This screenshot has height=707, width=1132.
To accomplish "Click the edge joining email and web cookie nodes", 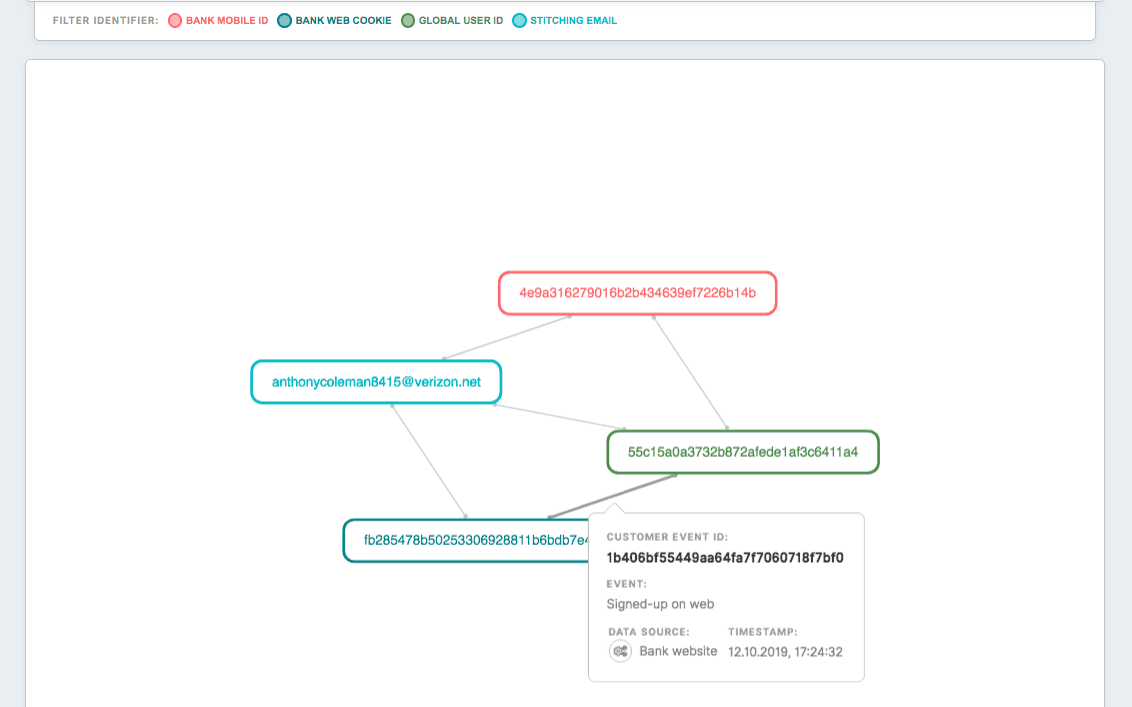I will click(x=429, y=460).
